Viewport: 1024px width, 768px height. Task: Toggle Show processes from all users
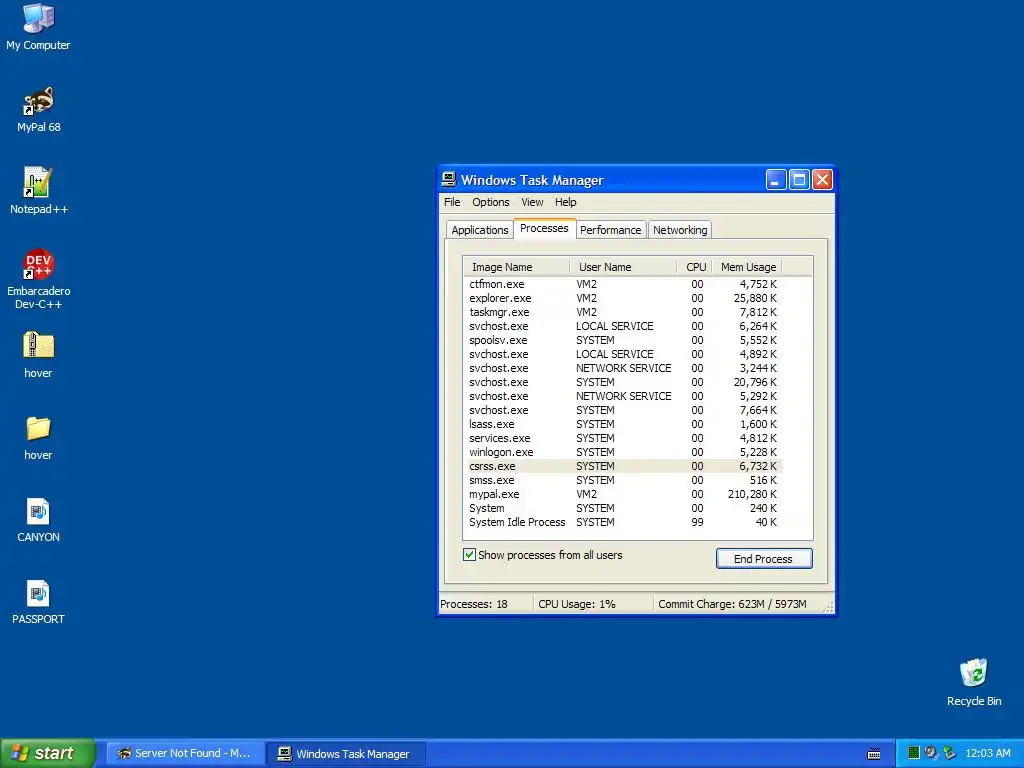tap(469, 555)
